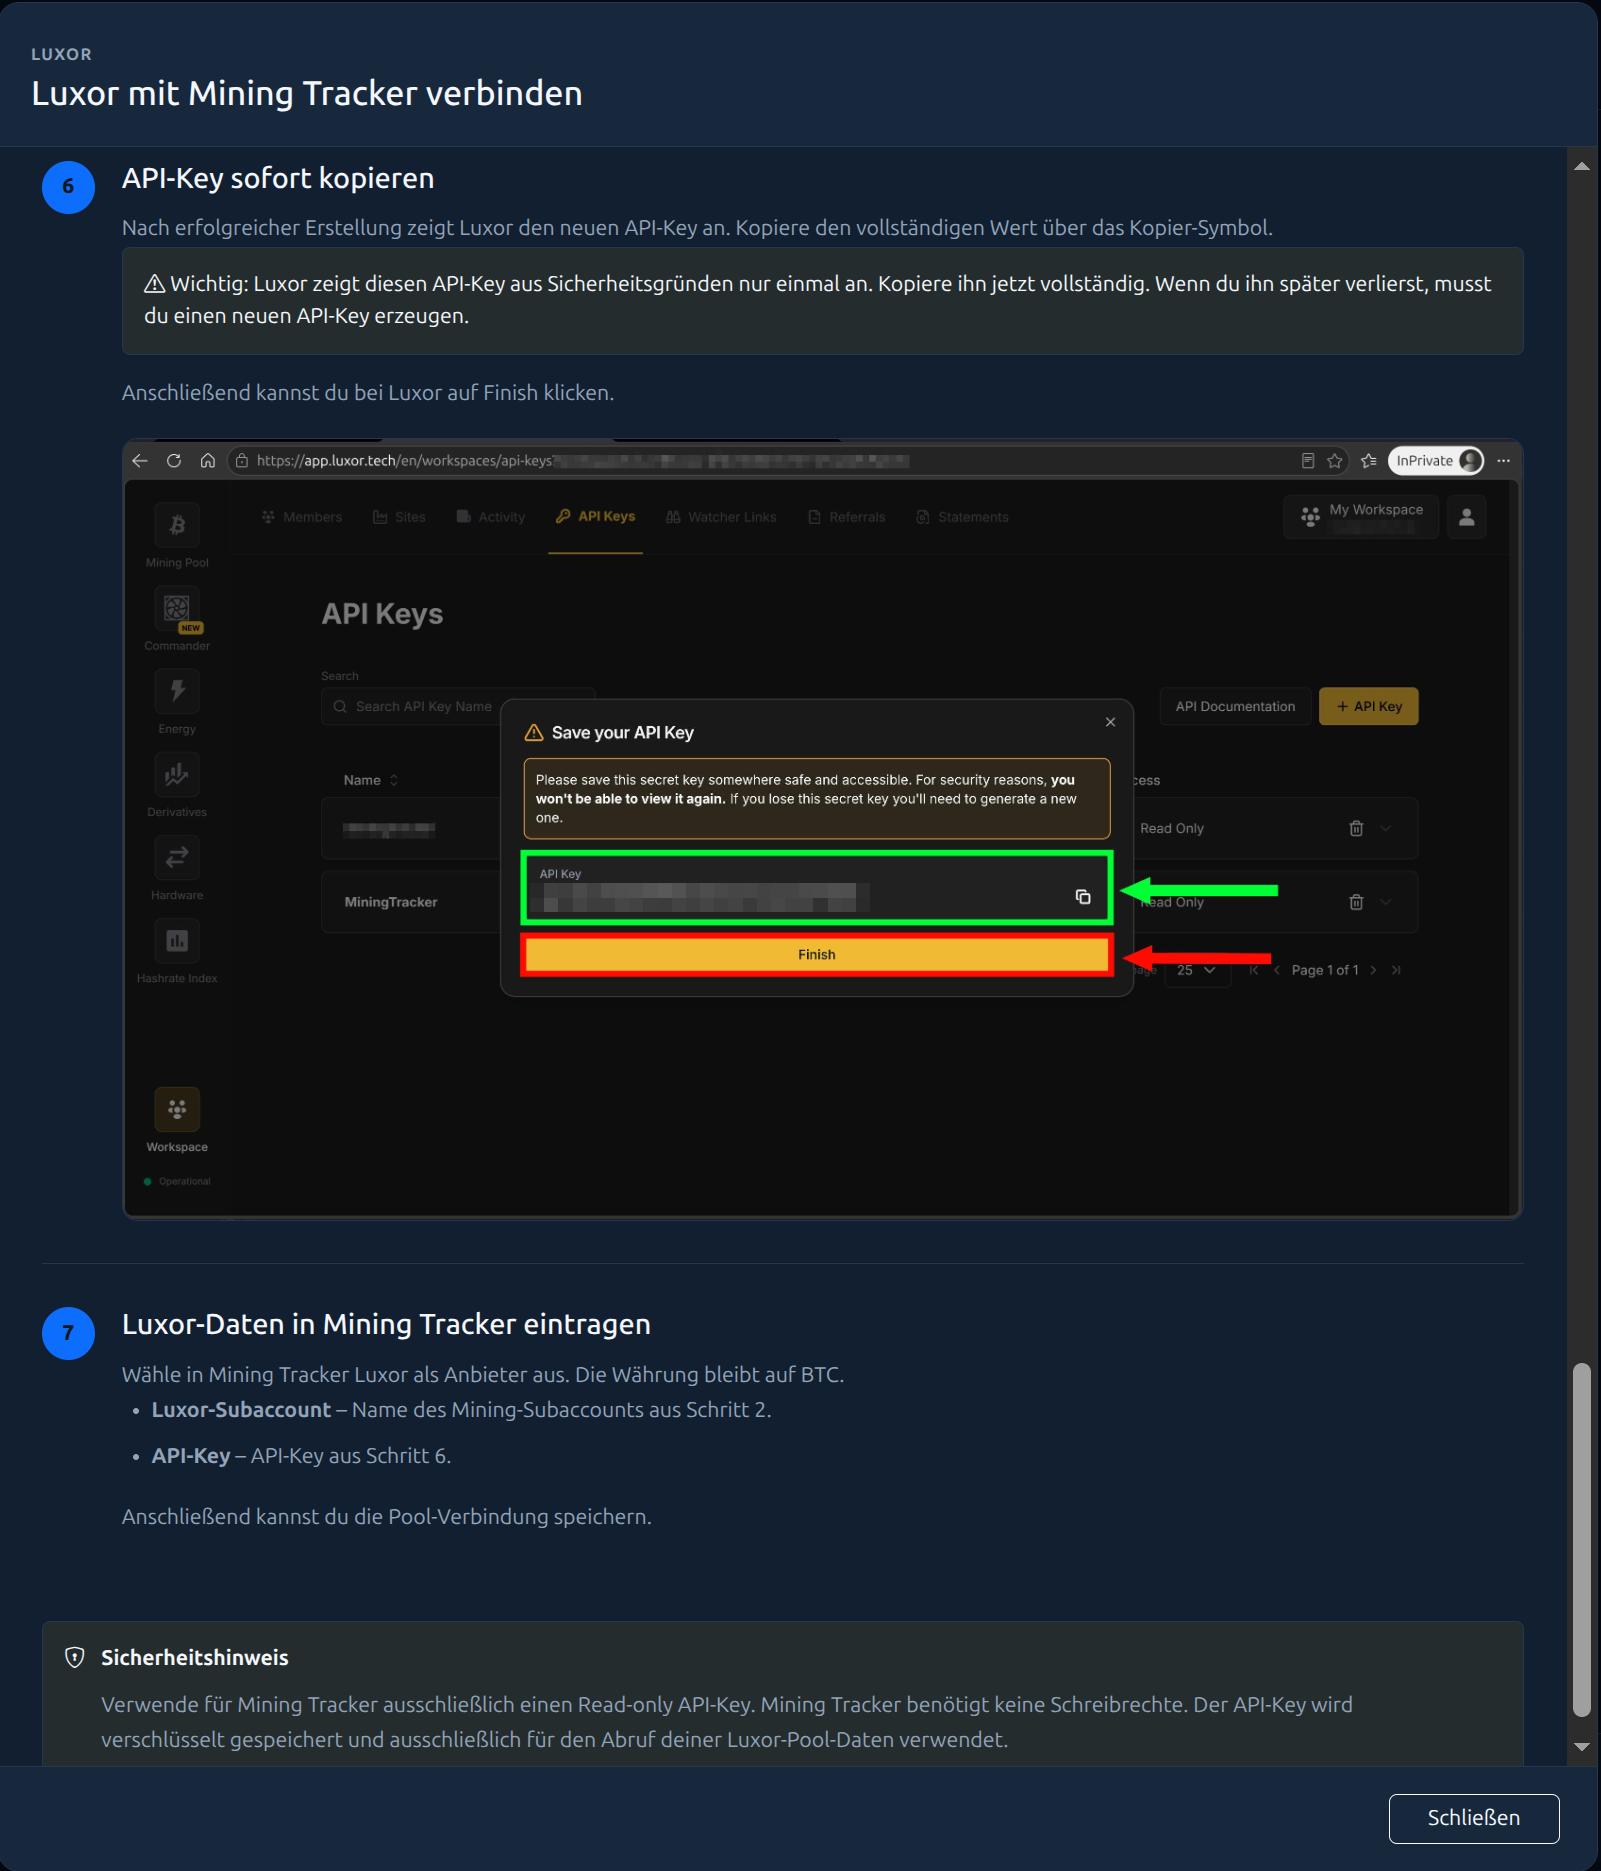Delete the key in the first Read Only row

(x=1356, y=828)
